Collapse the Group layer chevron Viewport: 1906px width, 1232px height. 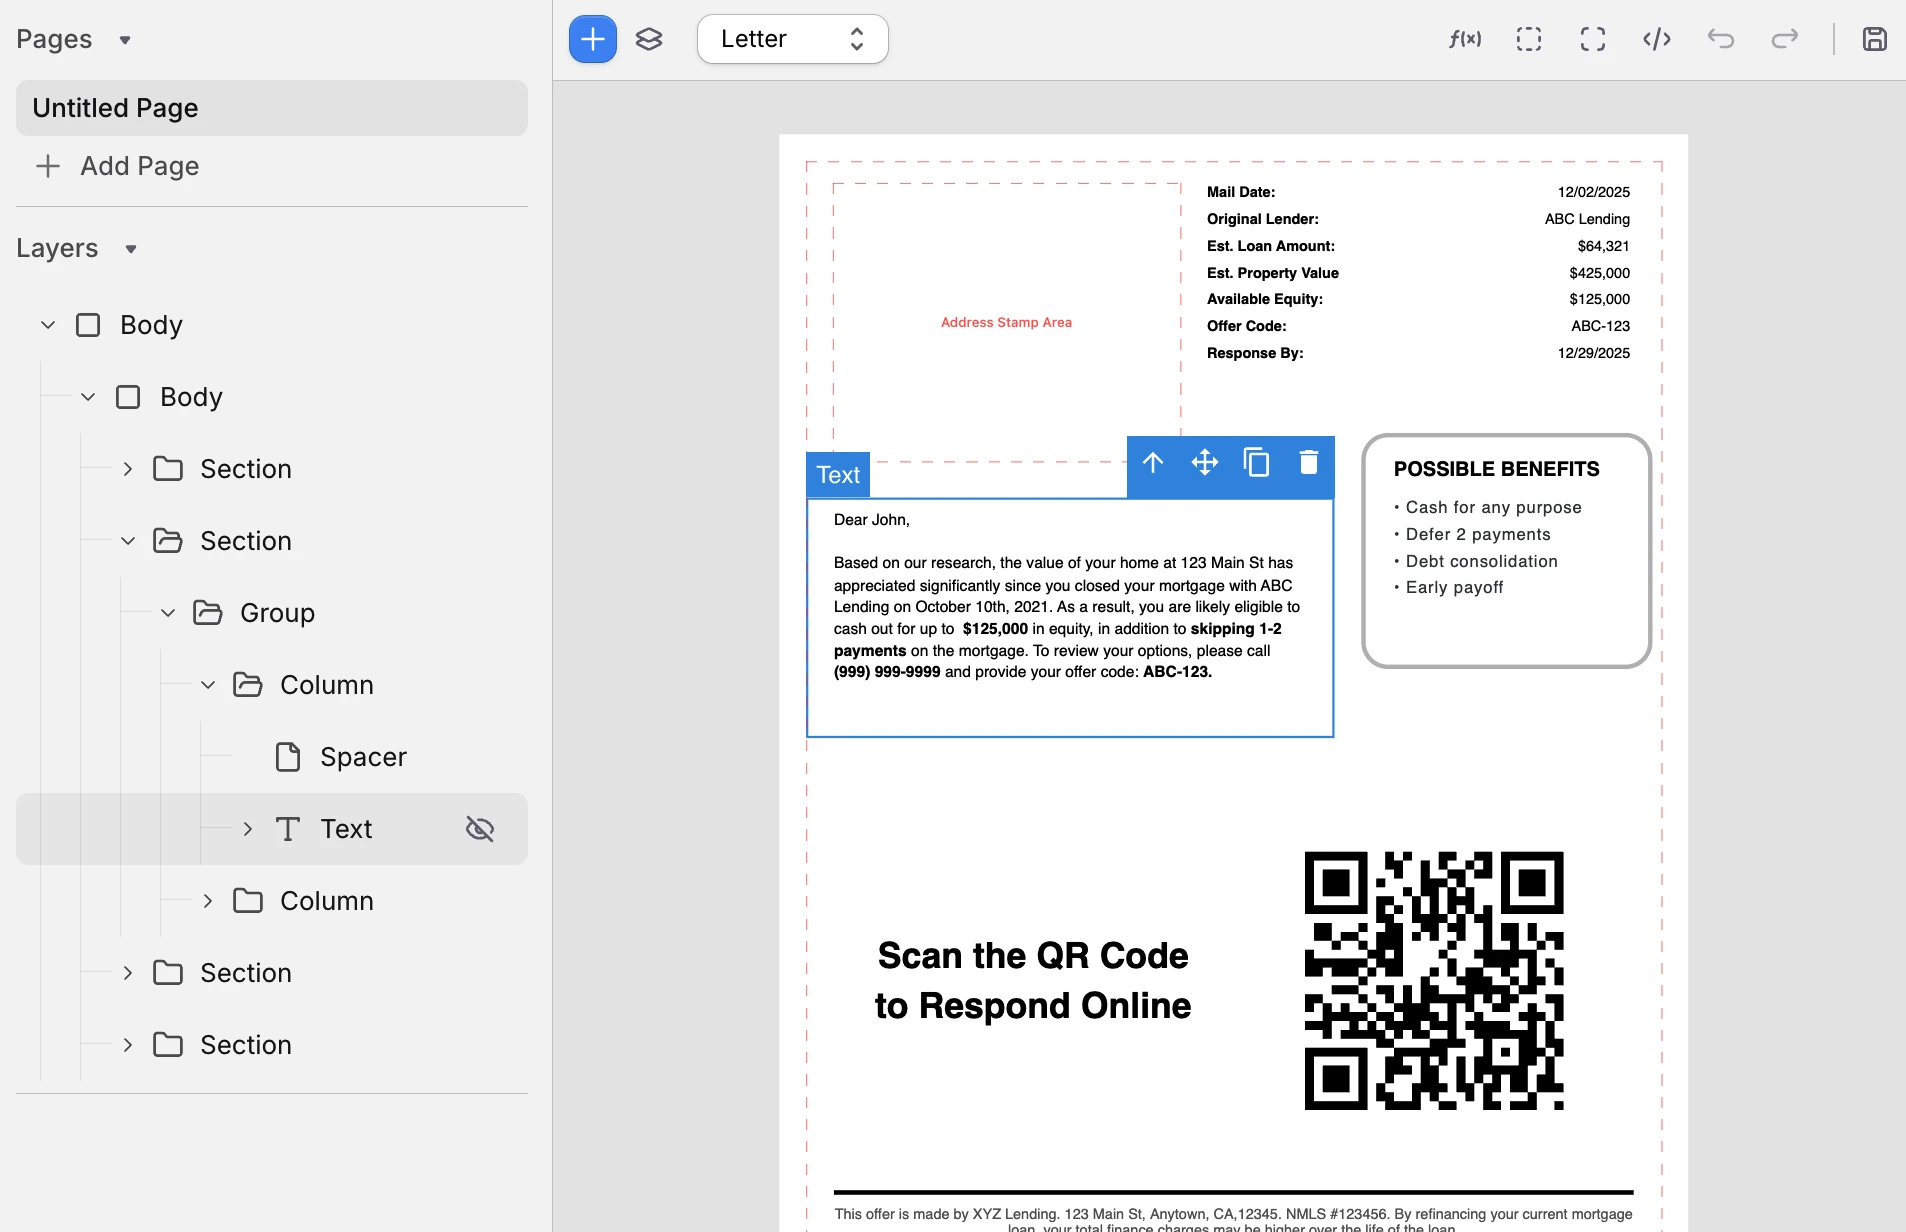[x=168, y=613]
